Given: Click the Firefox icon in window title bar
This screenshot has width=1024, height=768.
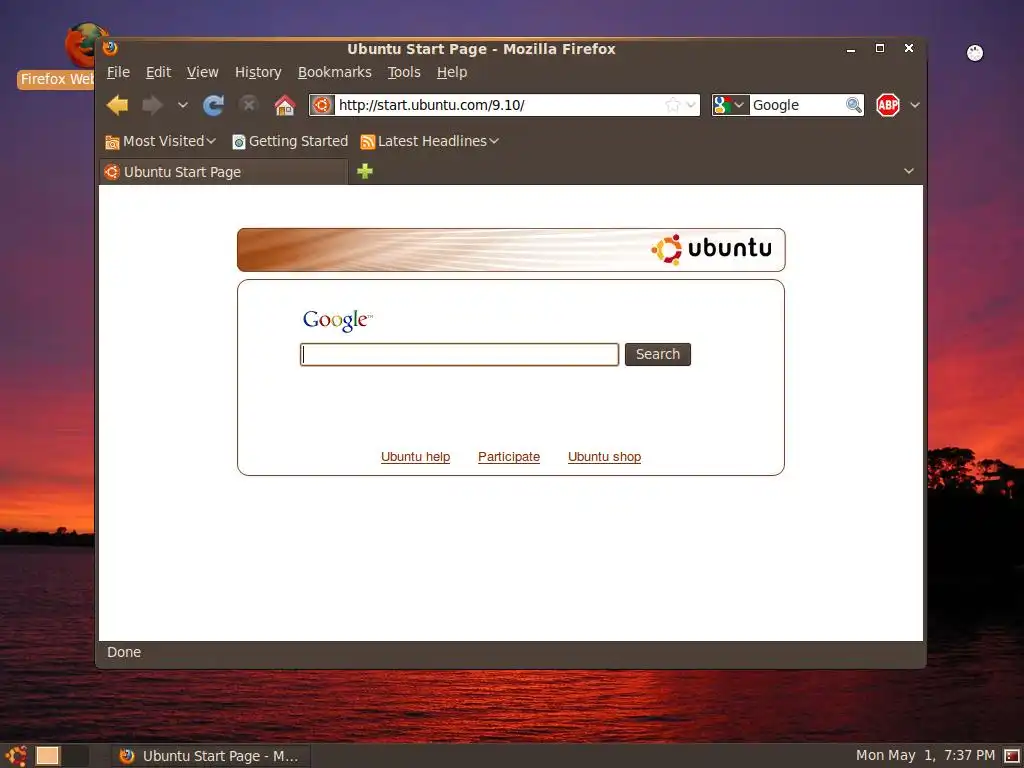Looking at the screenshot, I should 110,48.
